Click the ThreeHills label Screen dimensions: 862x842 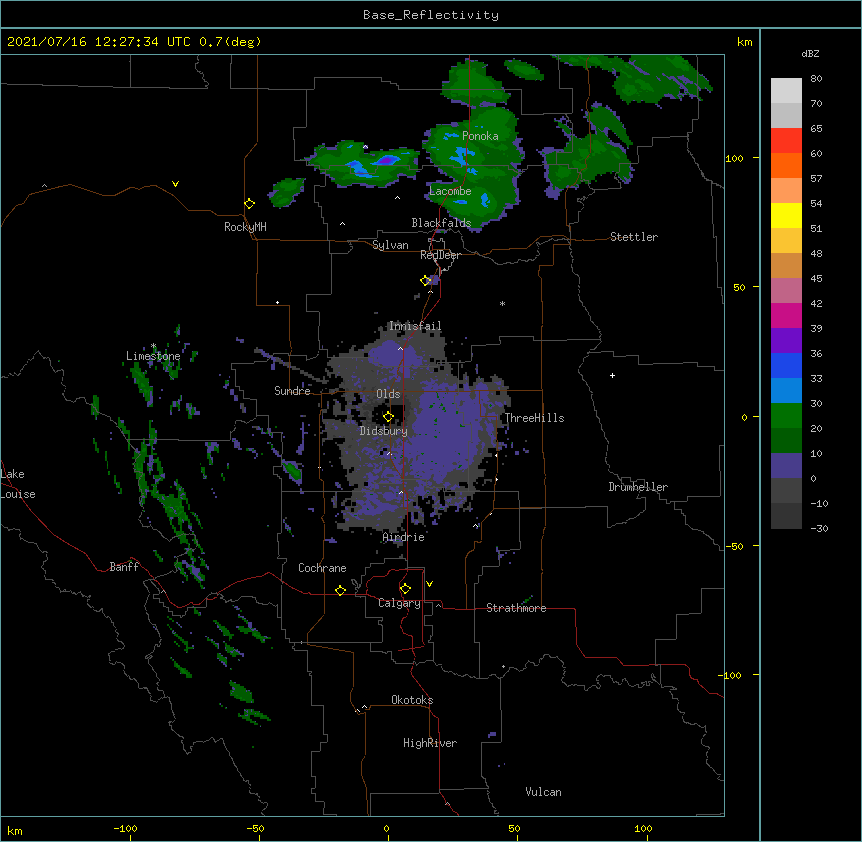click(534, 418)
